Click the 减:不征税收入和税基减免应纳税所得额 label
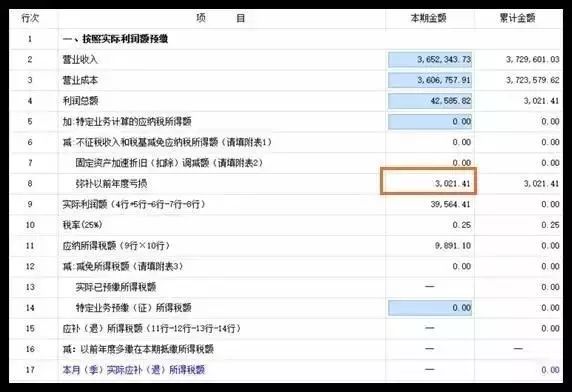572x392 pixels. click(x=167, y=142)
